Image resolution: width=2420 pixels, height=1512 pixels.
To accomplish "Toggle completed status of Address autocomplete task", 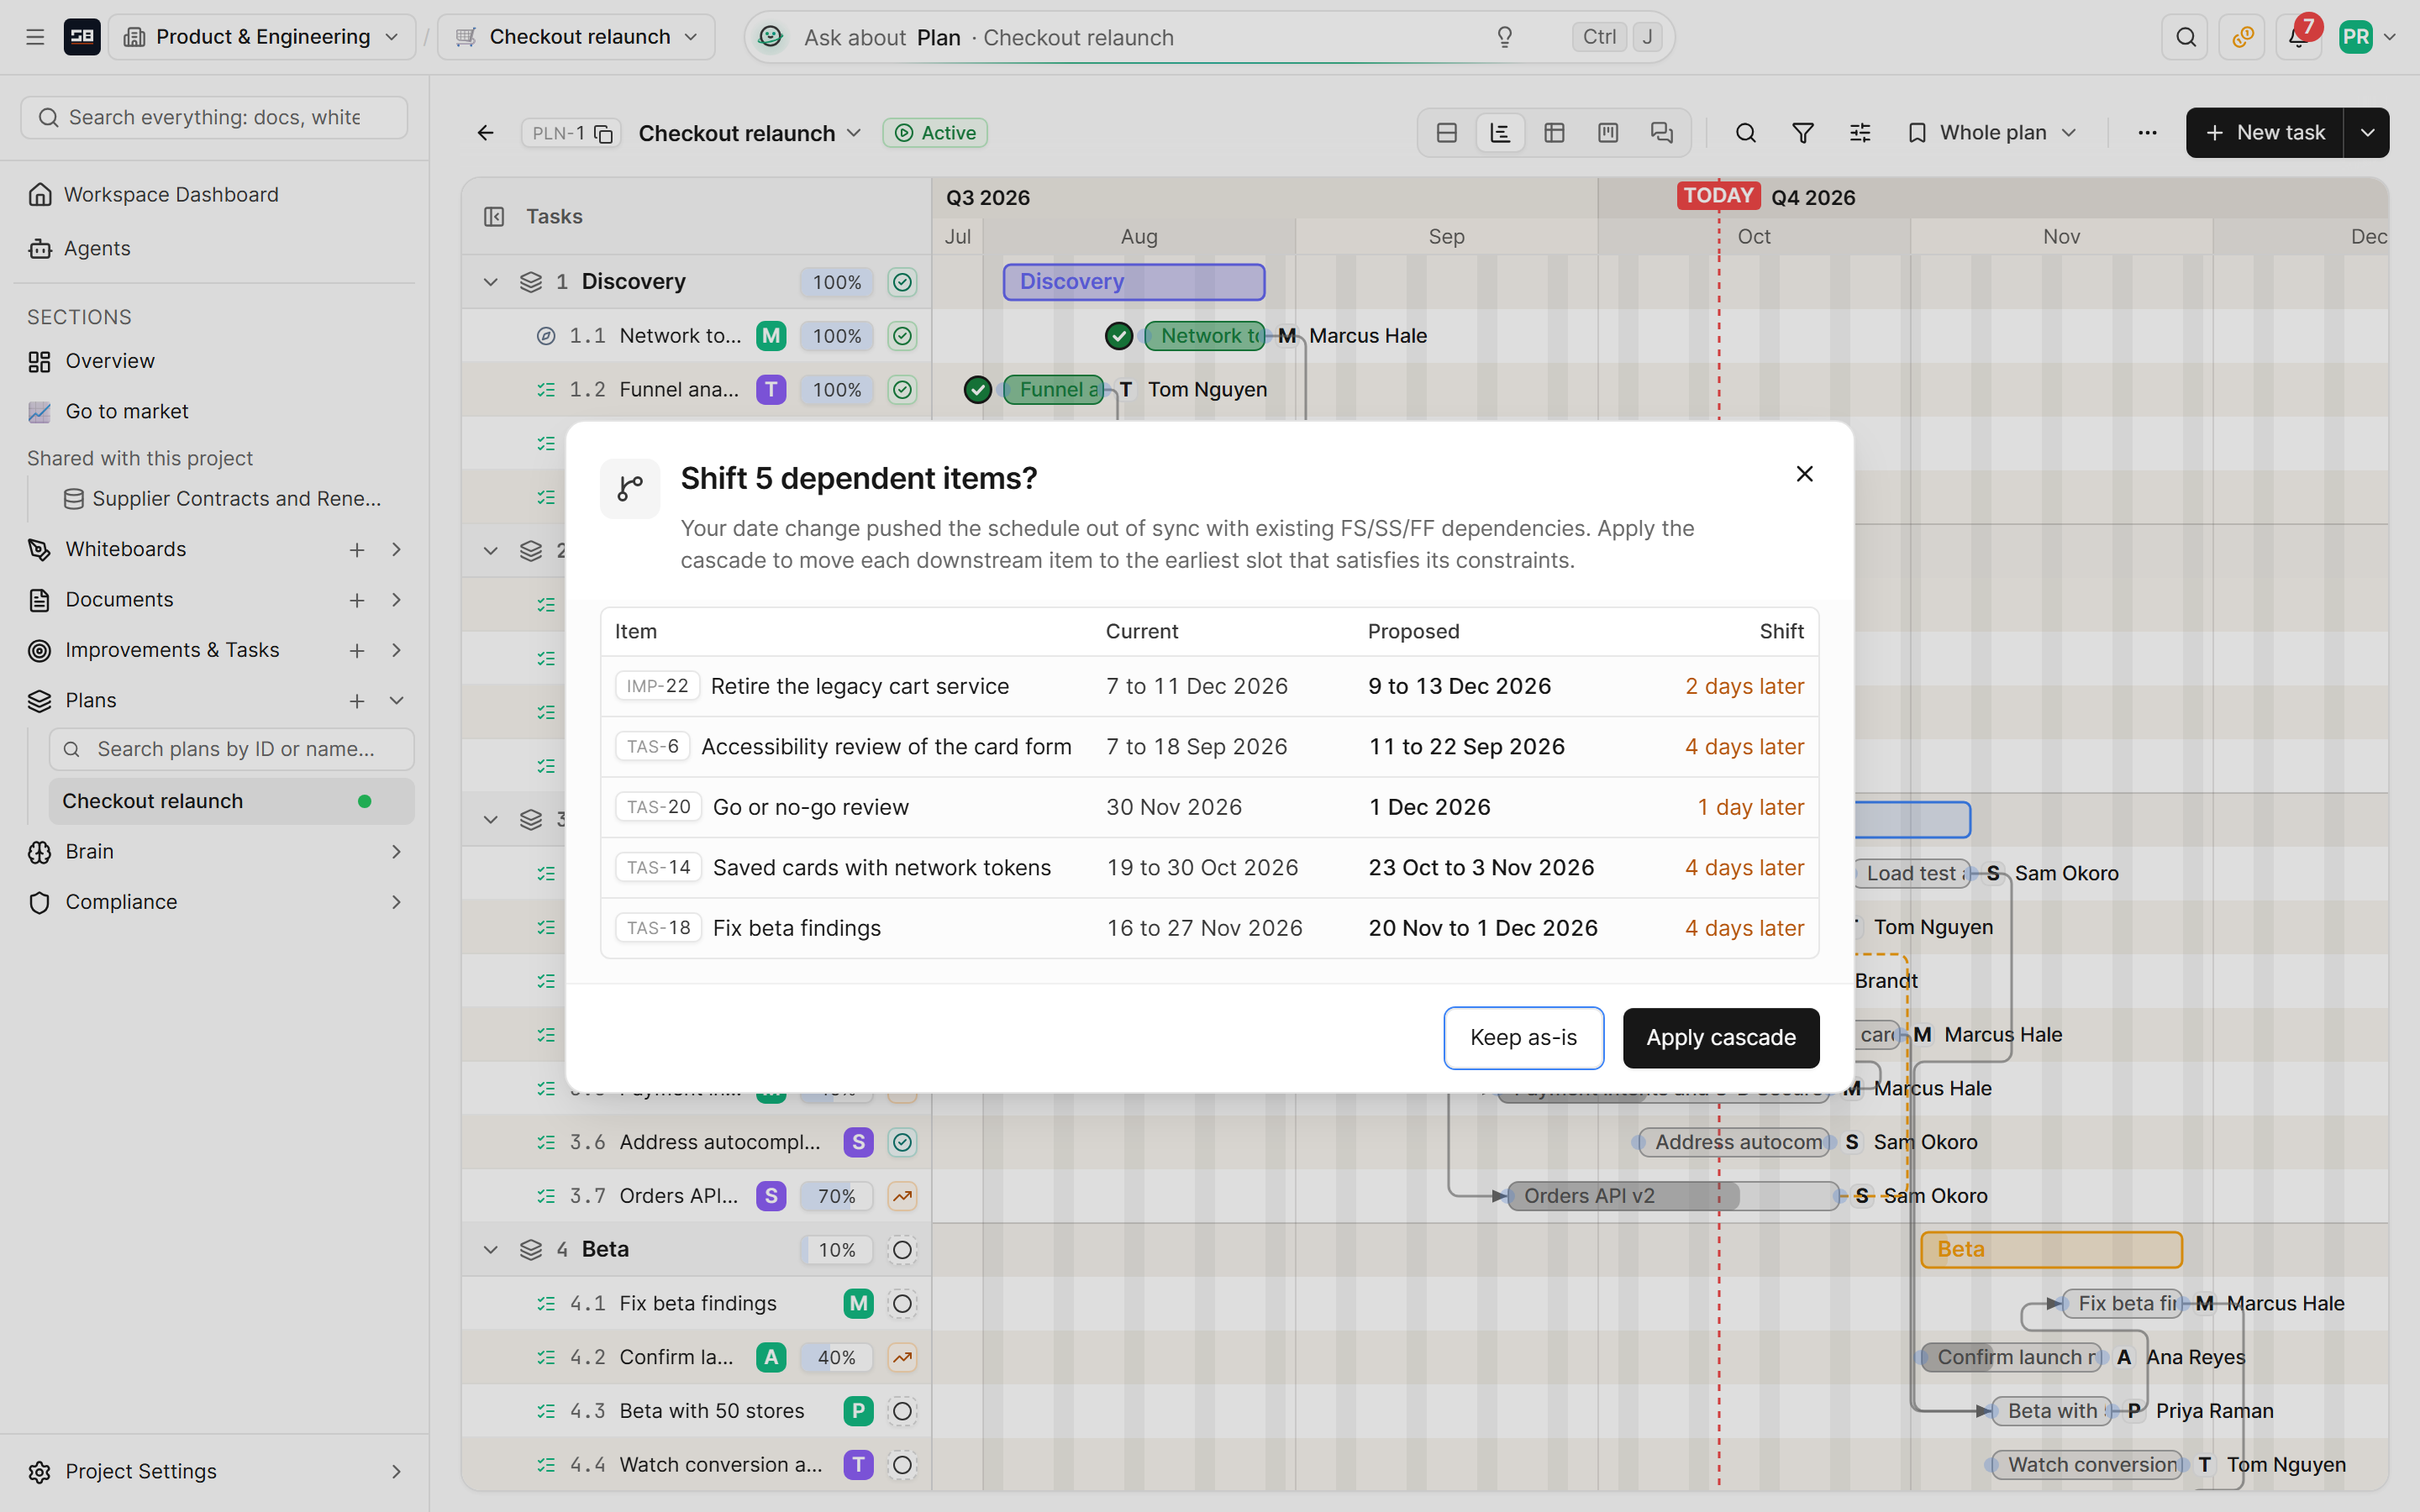I will point(902,1142).
